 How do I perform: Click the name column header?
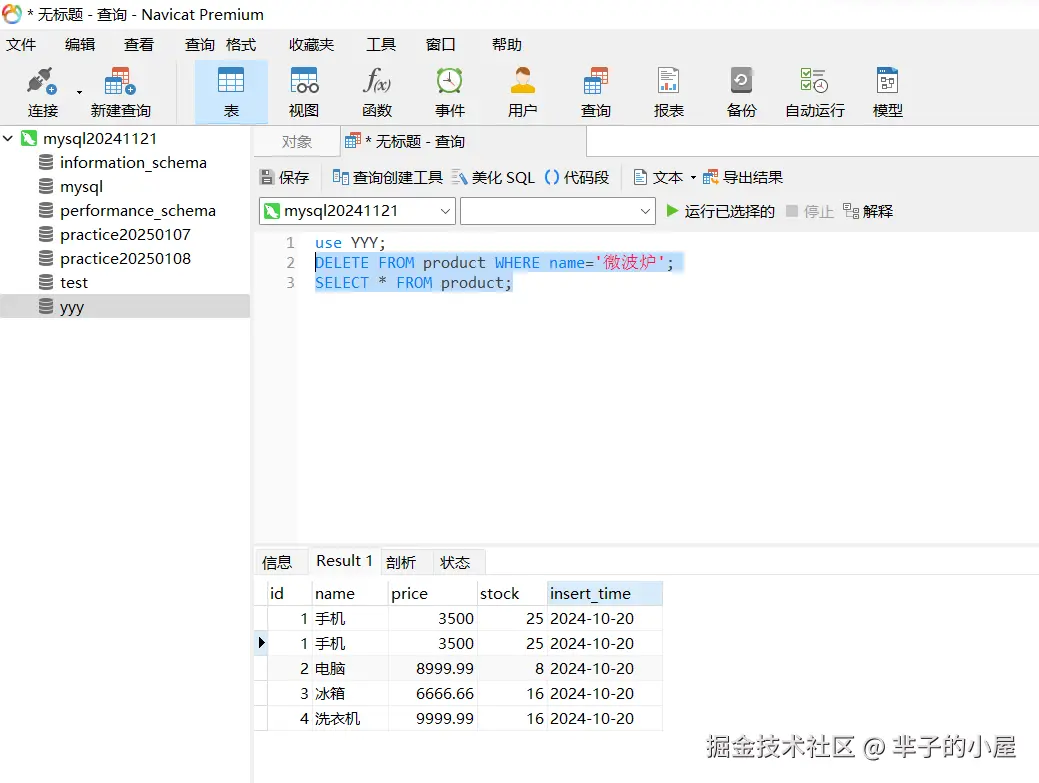click(x=349, y=594)
